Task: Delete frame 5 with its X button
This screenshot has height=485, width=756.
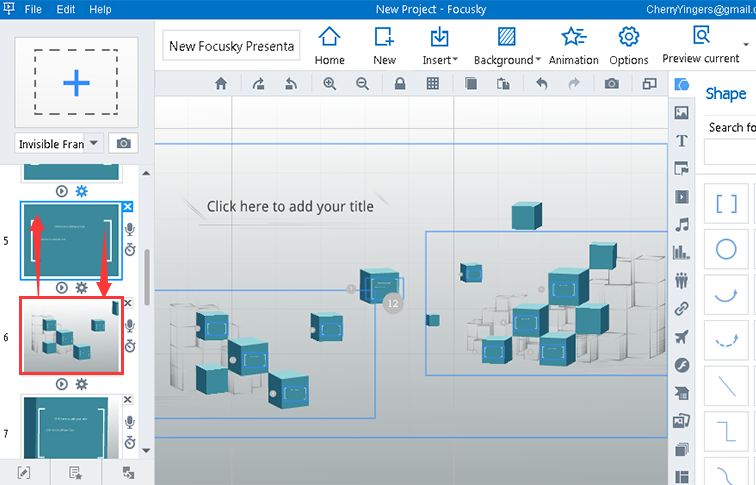Action: tap(127, 207)
